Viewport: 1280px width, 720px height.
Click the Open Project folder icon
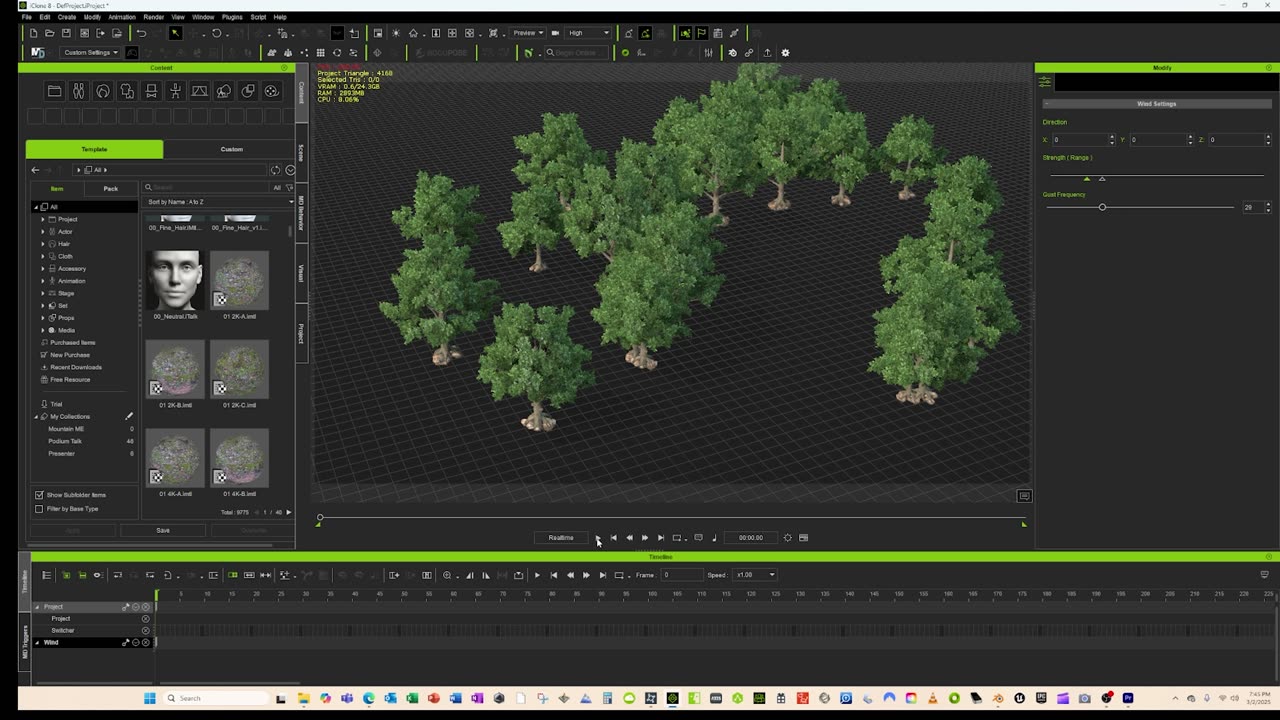click(49, 33)
